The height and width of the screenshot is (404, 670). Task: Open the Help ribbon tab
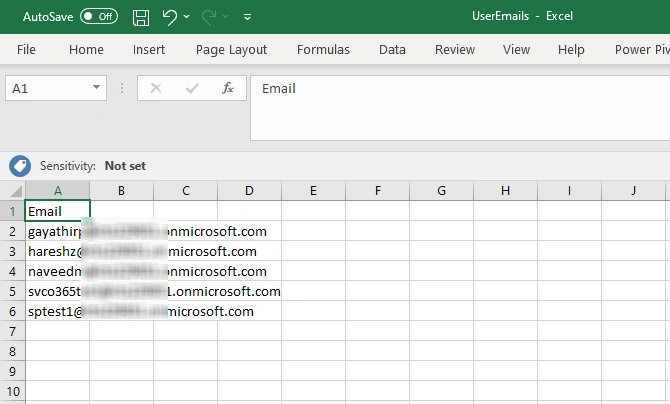(571, 50)
